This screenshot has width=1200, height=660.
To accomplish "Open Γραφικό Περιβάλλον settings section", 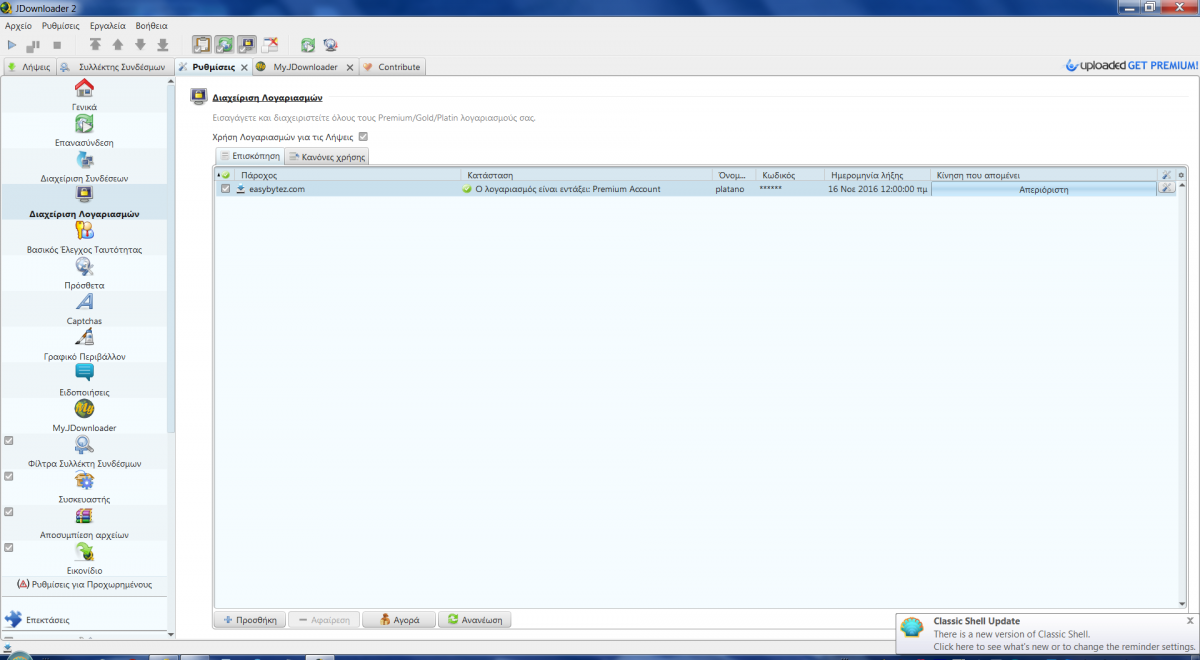I will 84,345.
